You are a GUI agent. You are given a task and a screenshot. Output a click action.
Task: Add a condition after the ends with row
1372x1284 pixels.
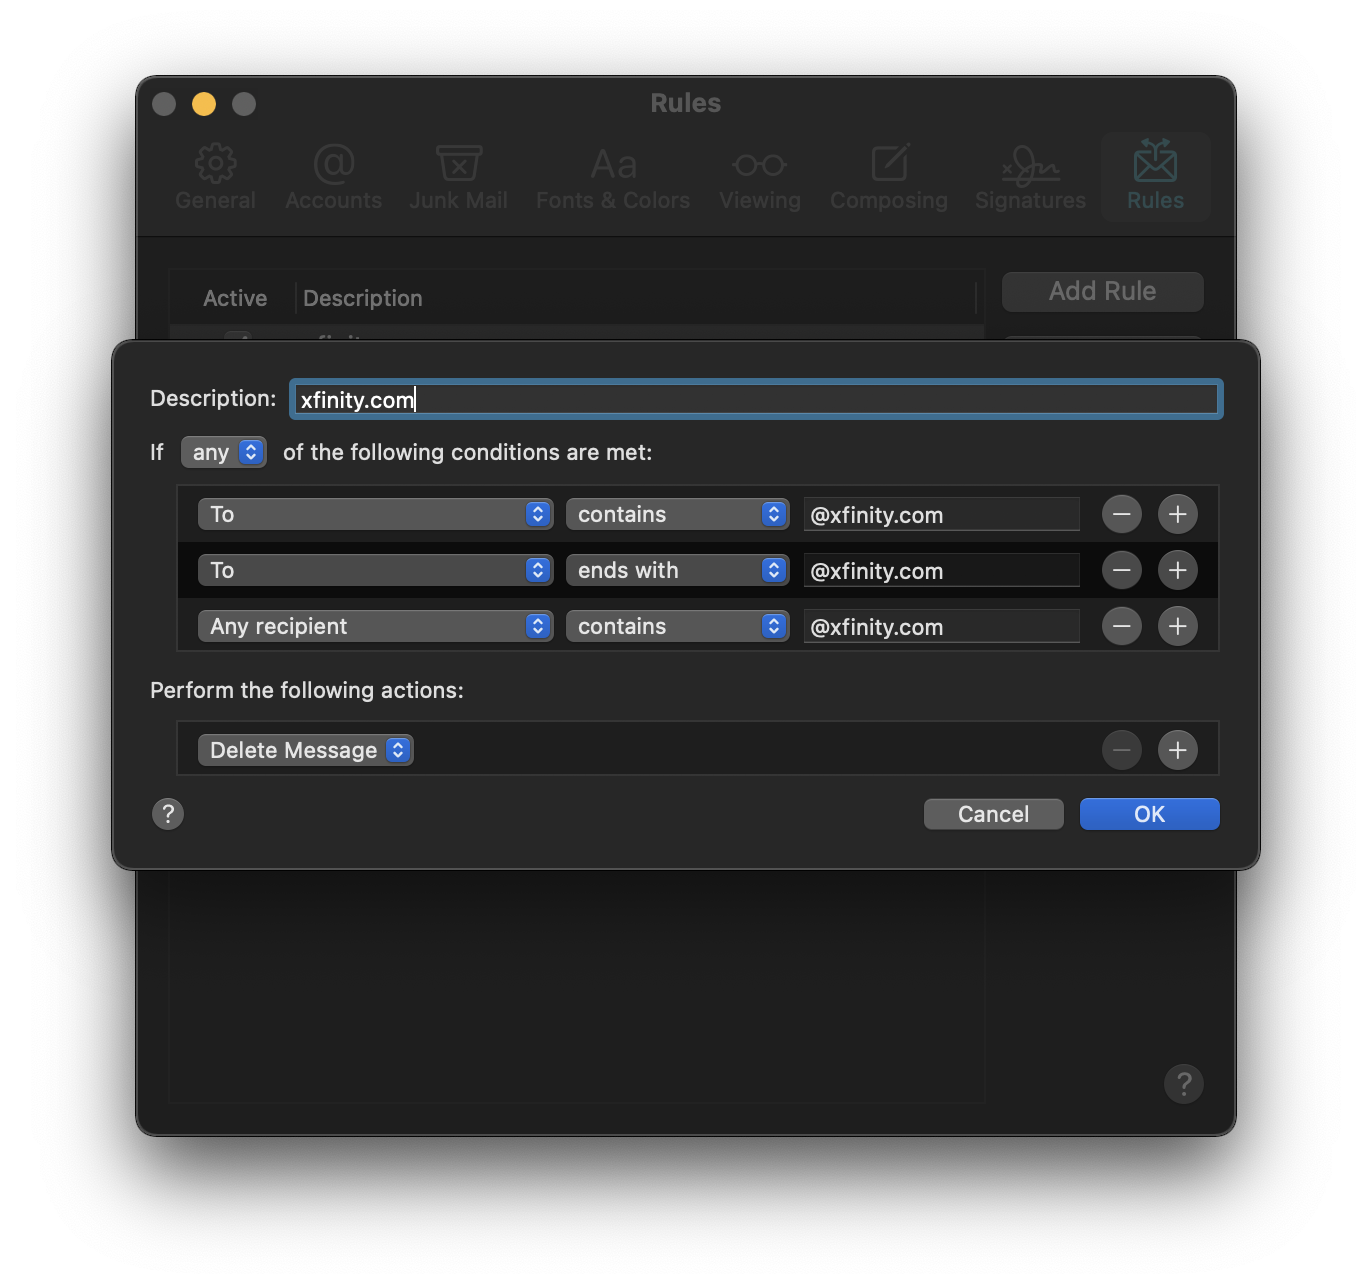click(1177, 570)
